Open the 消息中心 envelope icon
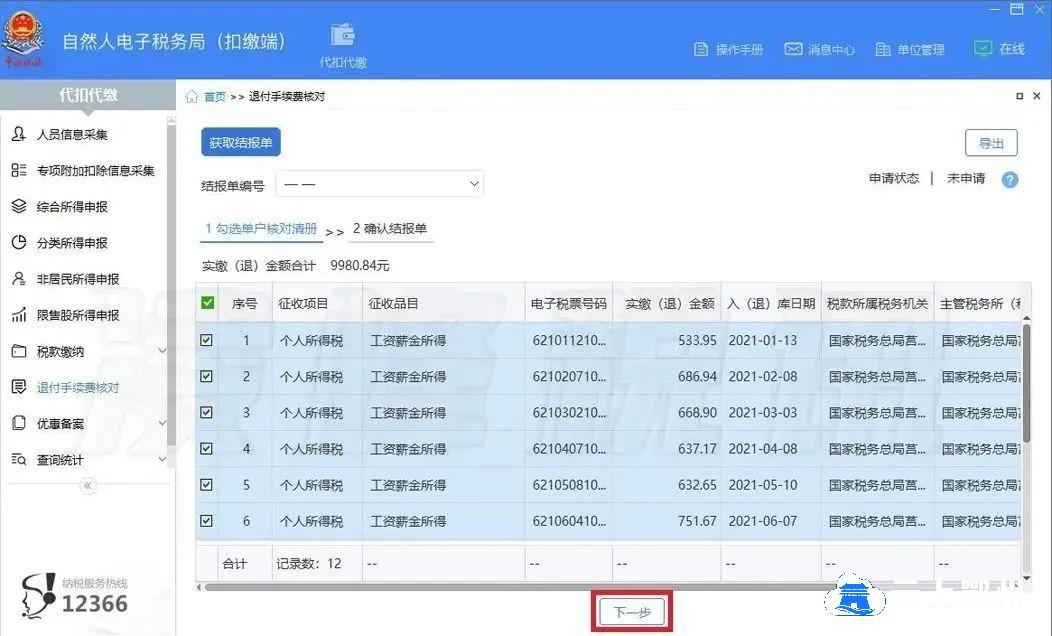The height and width of the screenshot is (636, 1052). [x=793, y=49]
